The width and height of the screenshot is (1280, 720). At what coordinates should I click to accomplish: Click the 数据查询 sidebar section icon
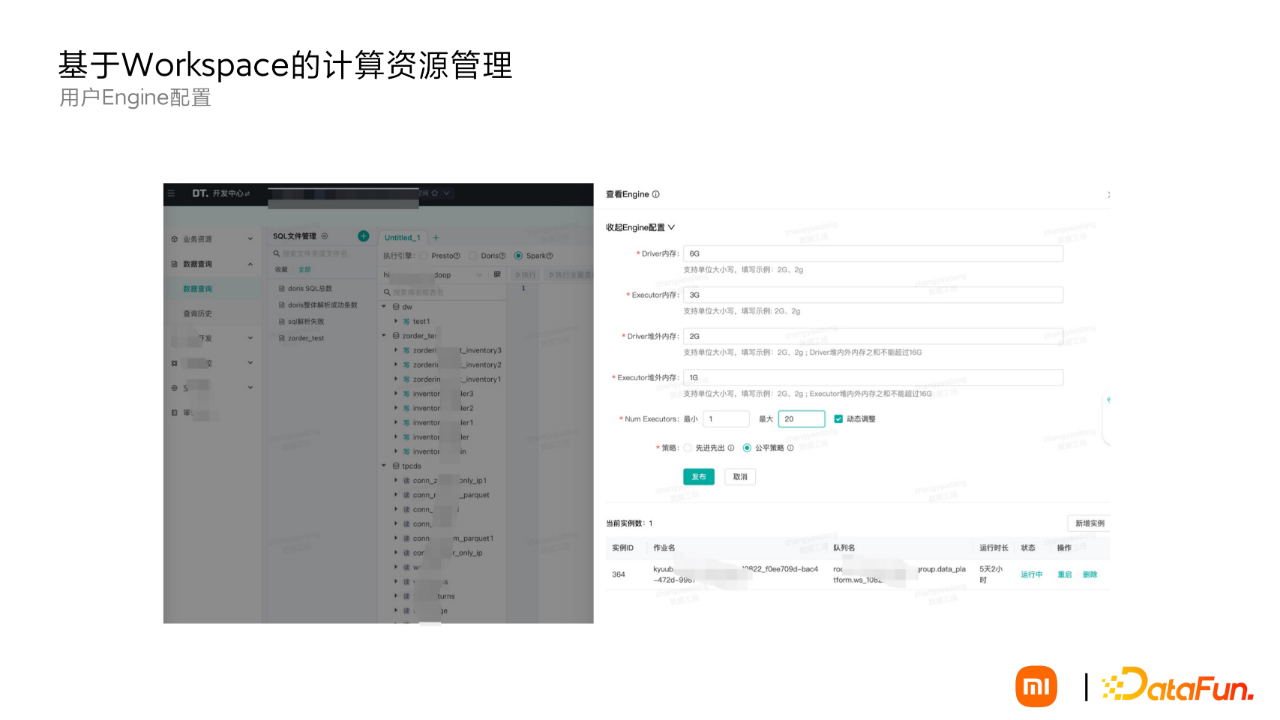(174, 264)
